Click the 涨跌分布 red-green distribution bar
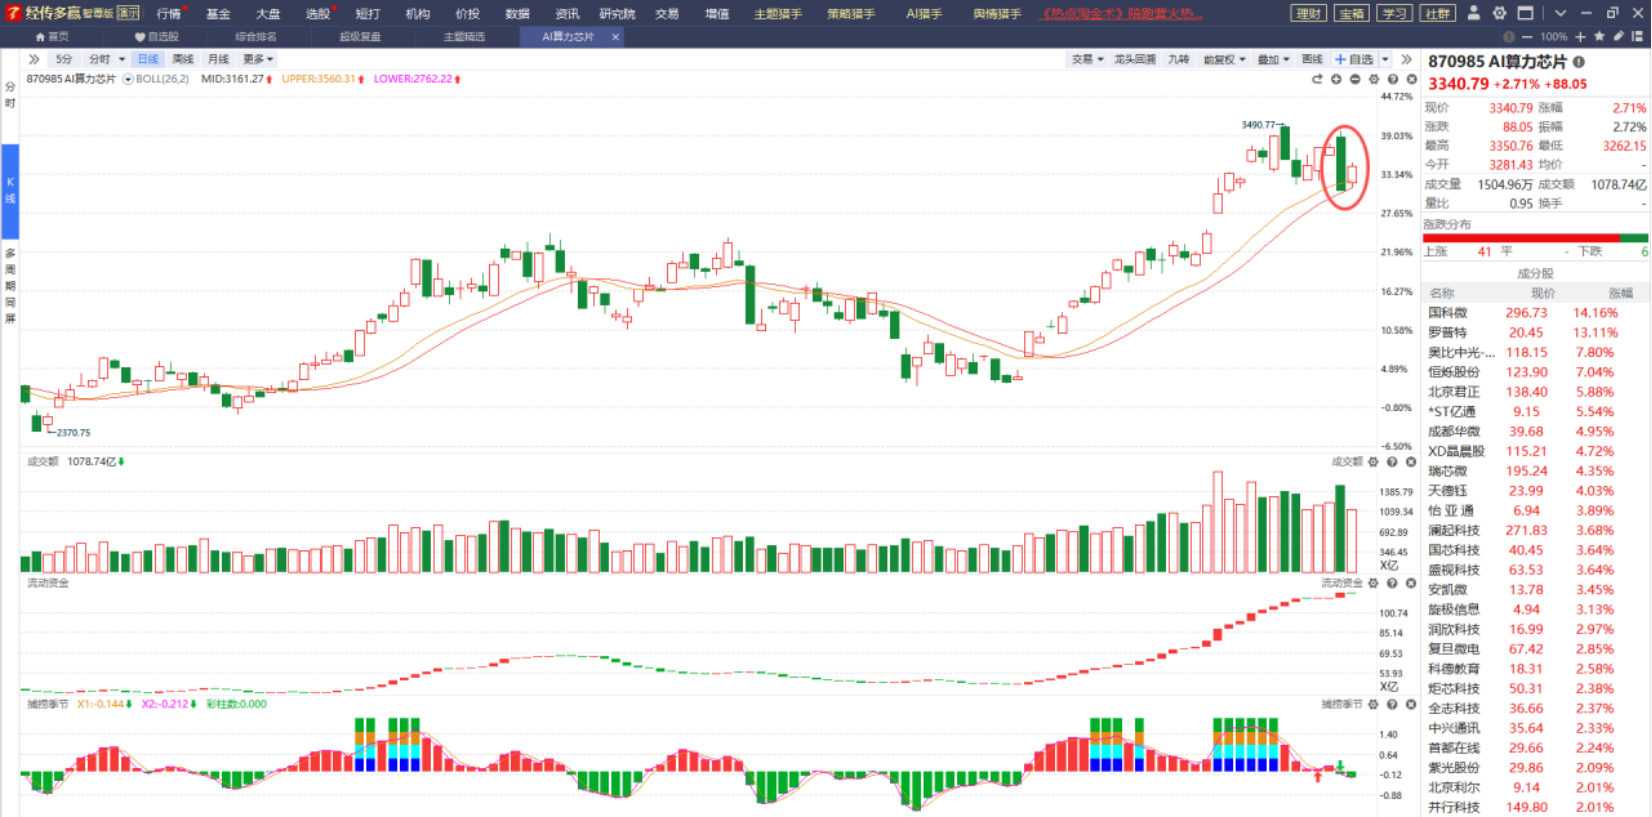The width and height of the screenshot is (1652, 817). (x=1535, y=238)
